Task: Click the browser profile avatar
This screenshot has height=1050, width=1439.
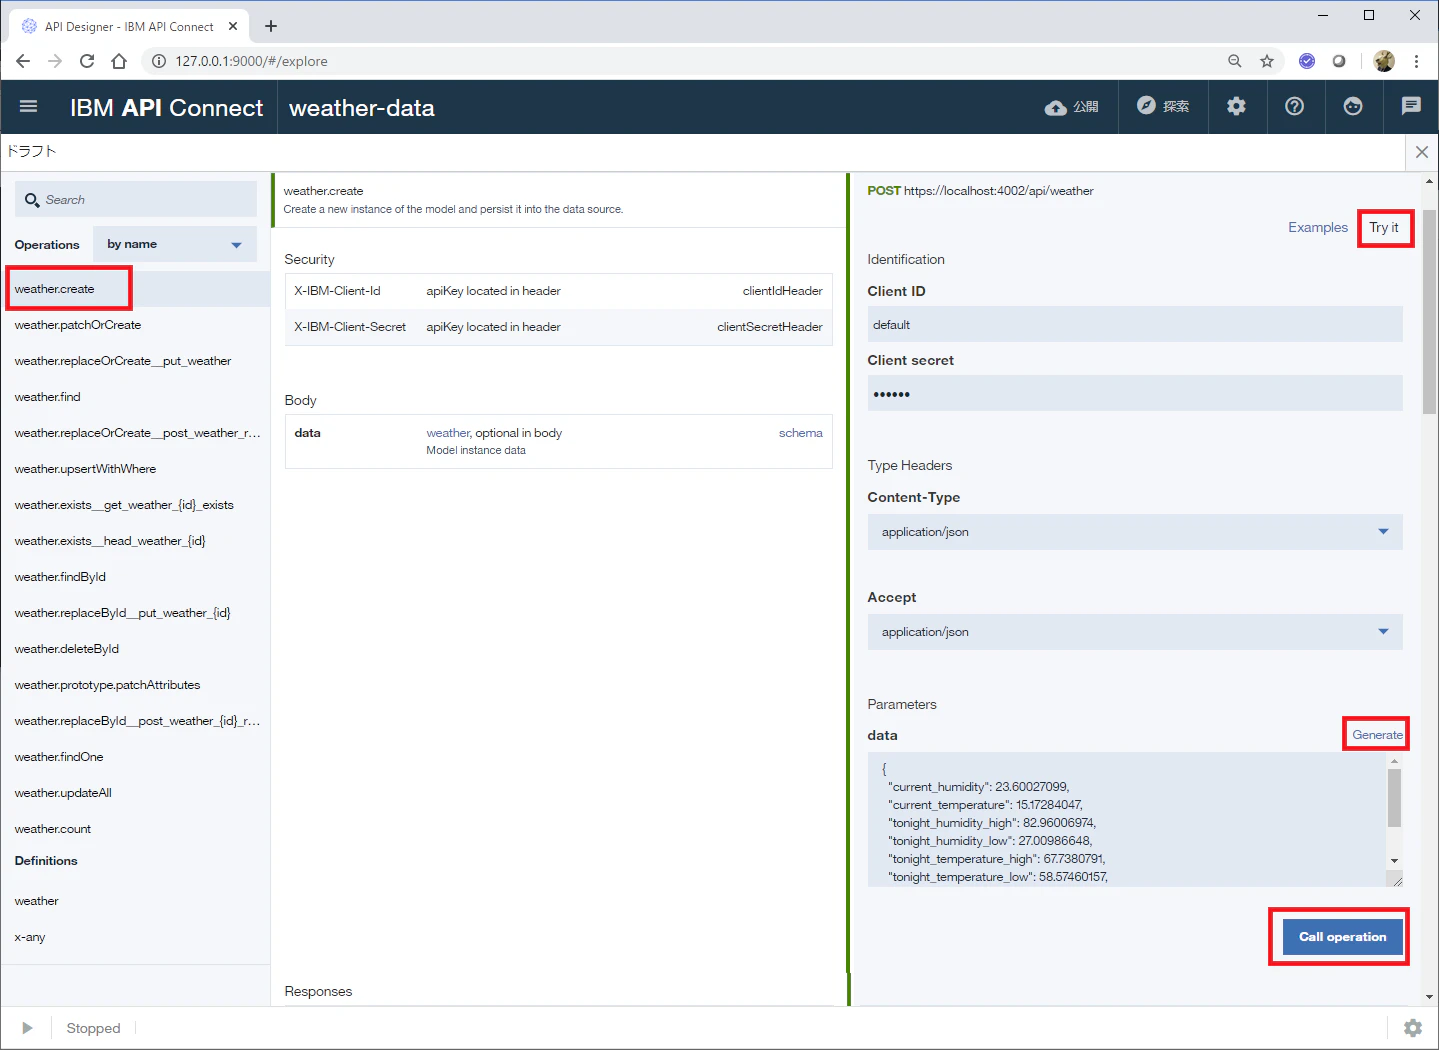Action: [x=1384, y=61]
